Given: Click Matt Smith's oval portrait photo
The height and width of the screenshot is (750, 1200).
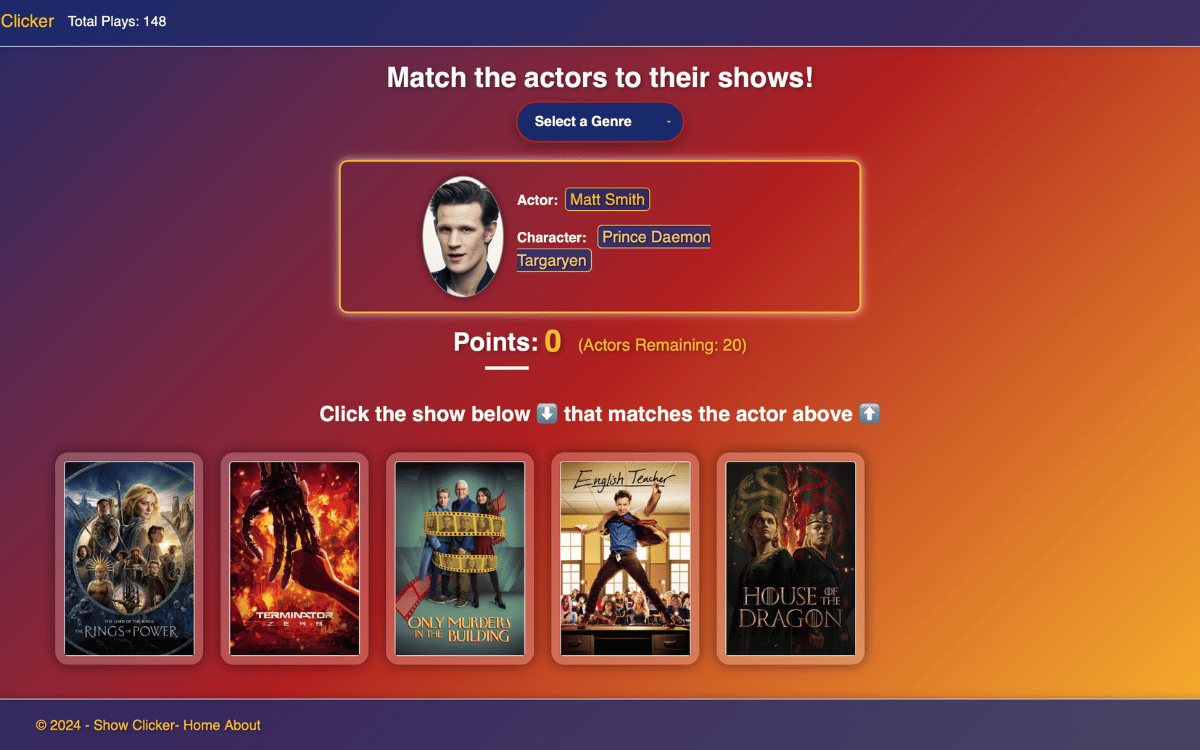Looking at the screenshot, I should click(x=463, y=237).
